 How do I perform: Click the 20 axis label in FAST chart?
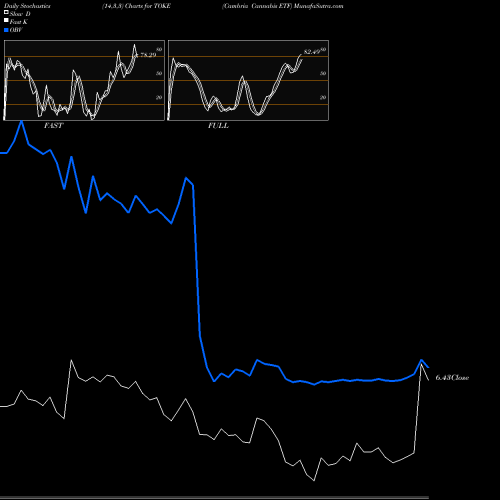coord(159,97)
